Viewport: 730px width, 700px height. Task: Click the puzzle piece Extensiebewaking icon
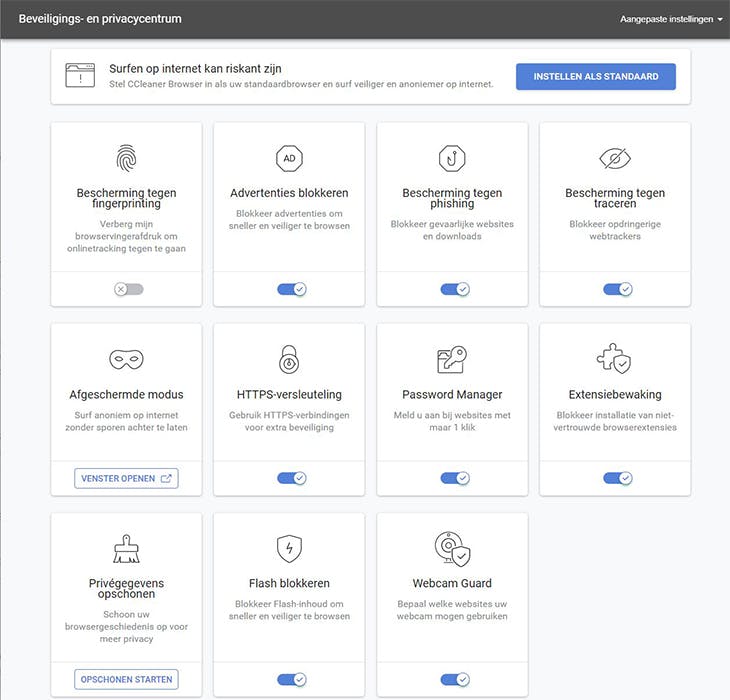pos(614,359)
